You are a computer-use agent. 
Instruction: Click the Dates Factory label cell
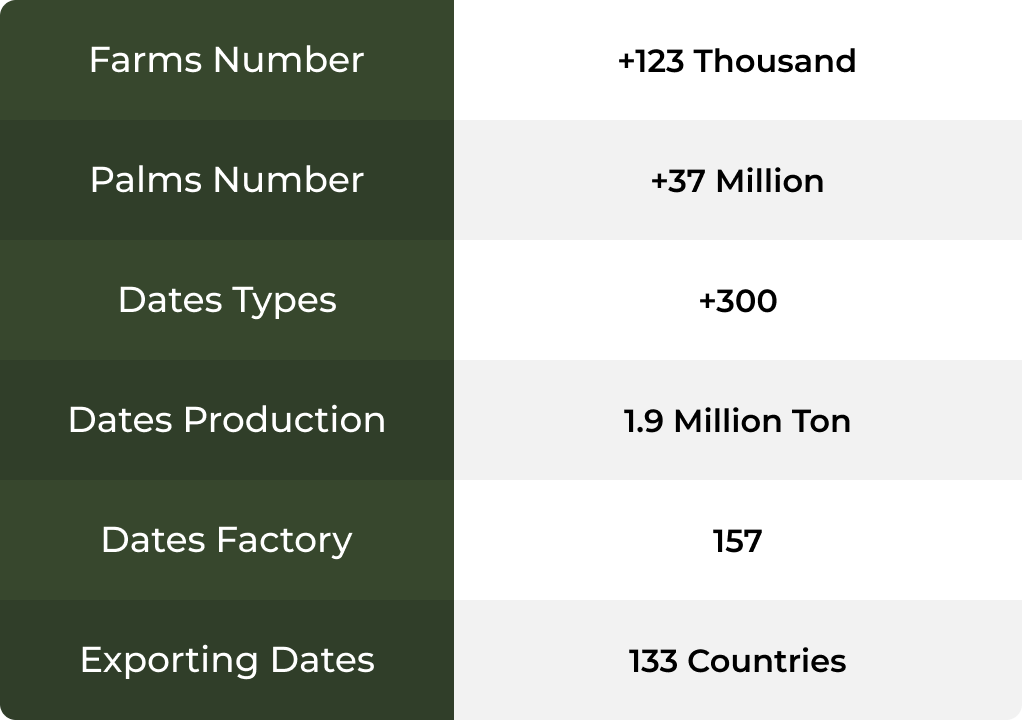pos(227,540)
